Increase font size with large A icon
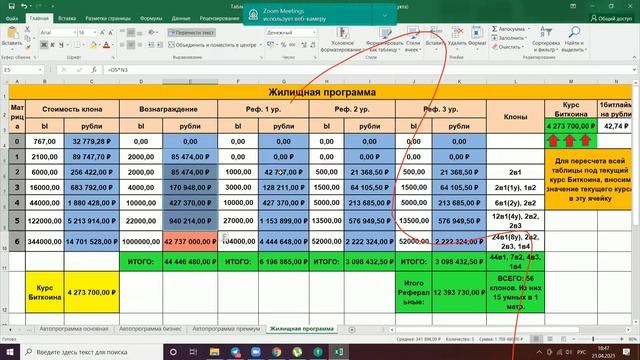 point(102,32)
